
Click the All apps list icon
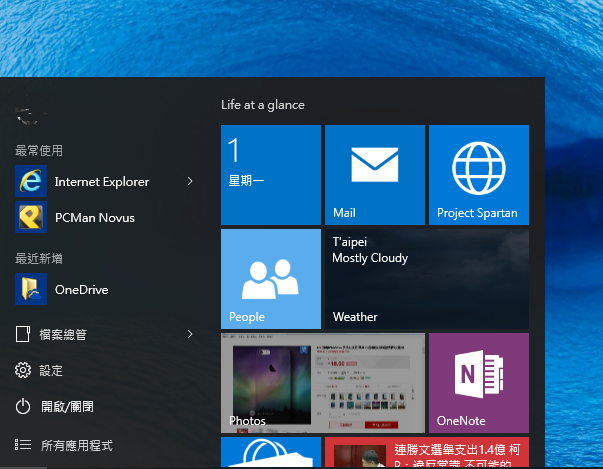click(23, 445)
